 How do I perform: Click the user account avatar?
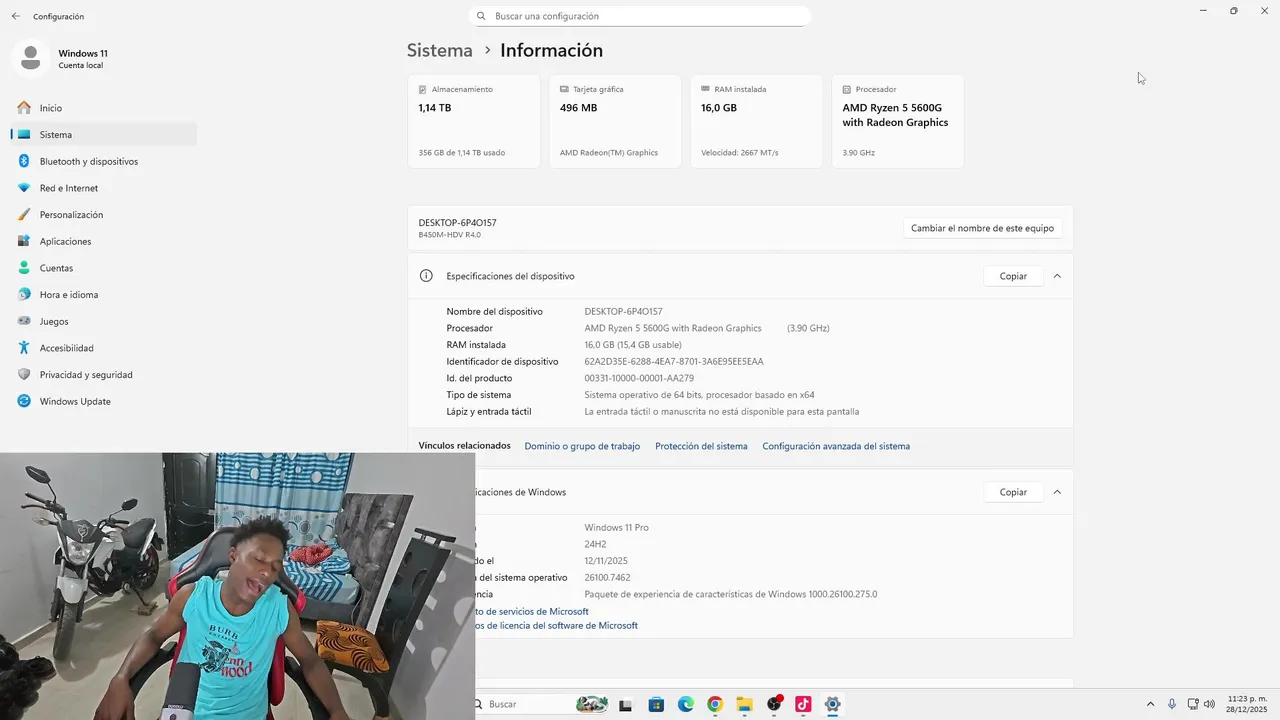(x=31, y=58)
